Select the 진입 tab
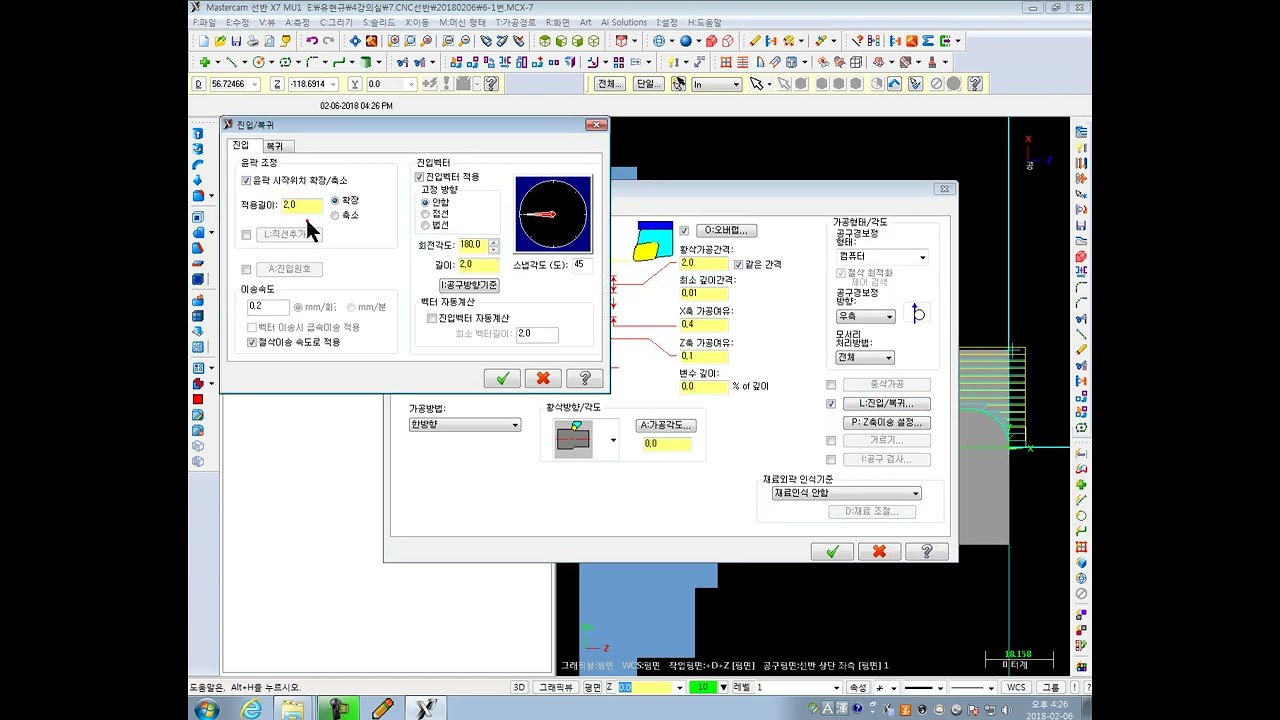 pos(241,145)
